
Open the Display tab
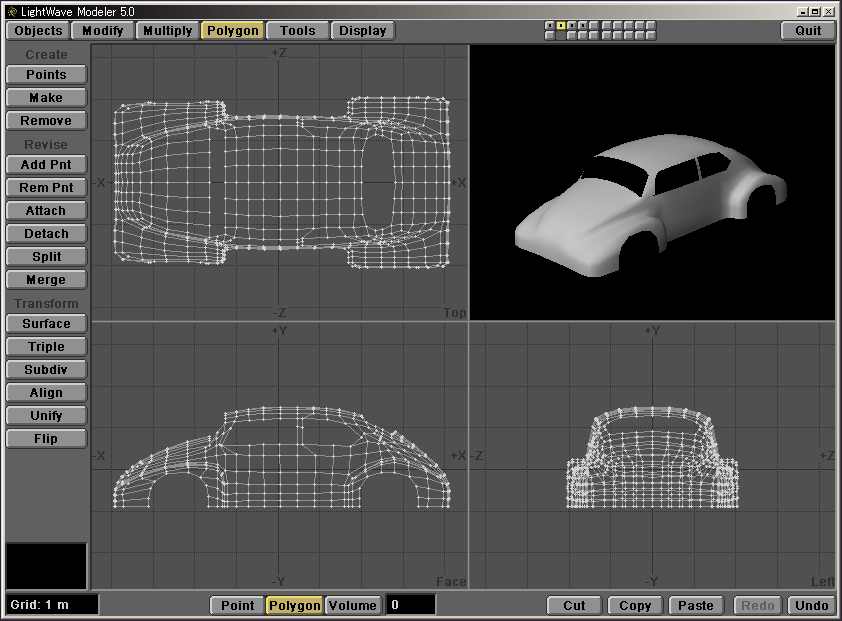pos(362,30)
